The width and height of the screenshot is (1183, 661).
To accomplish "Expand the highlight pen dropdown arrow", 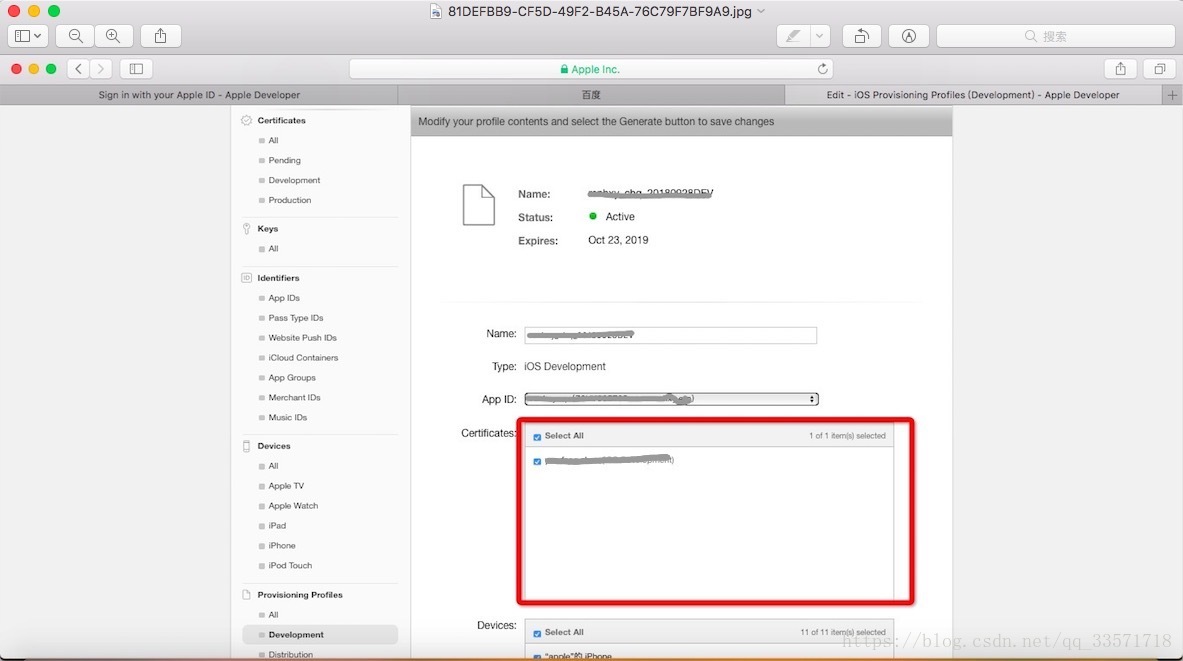I will 819,36.
